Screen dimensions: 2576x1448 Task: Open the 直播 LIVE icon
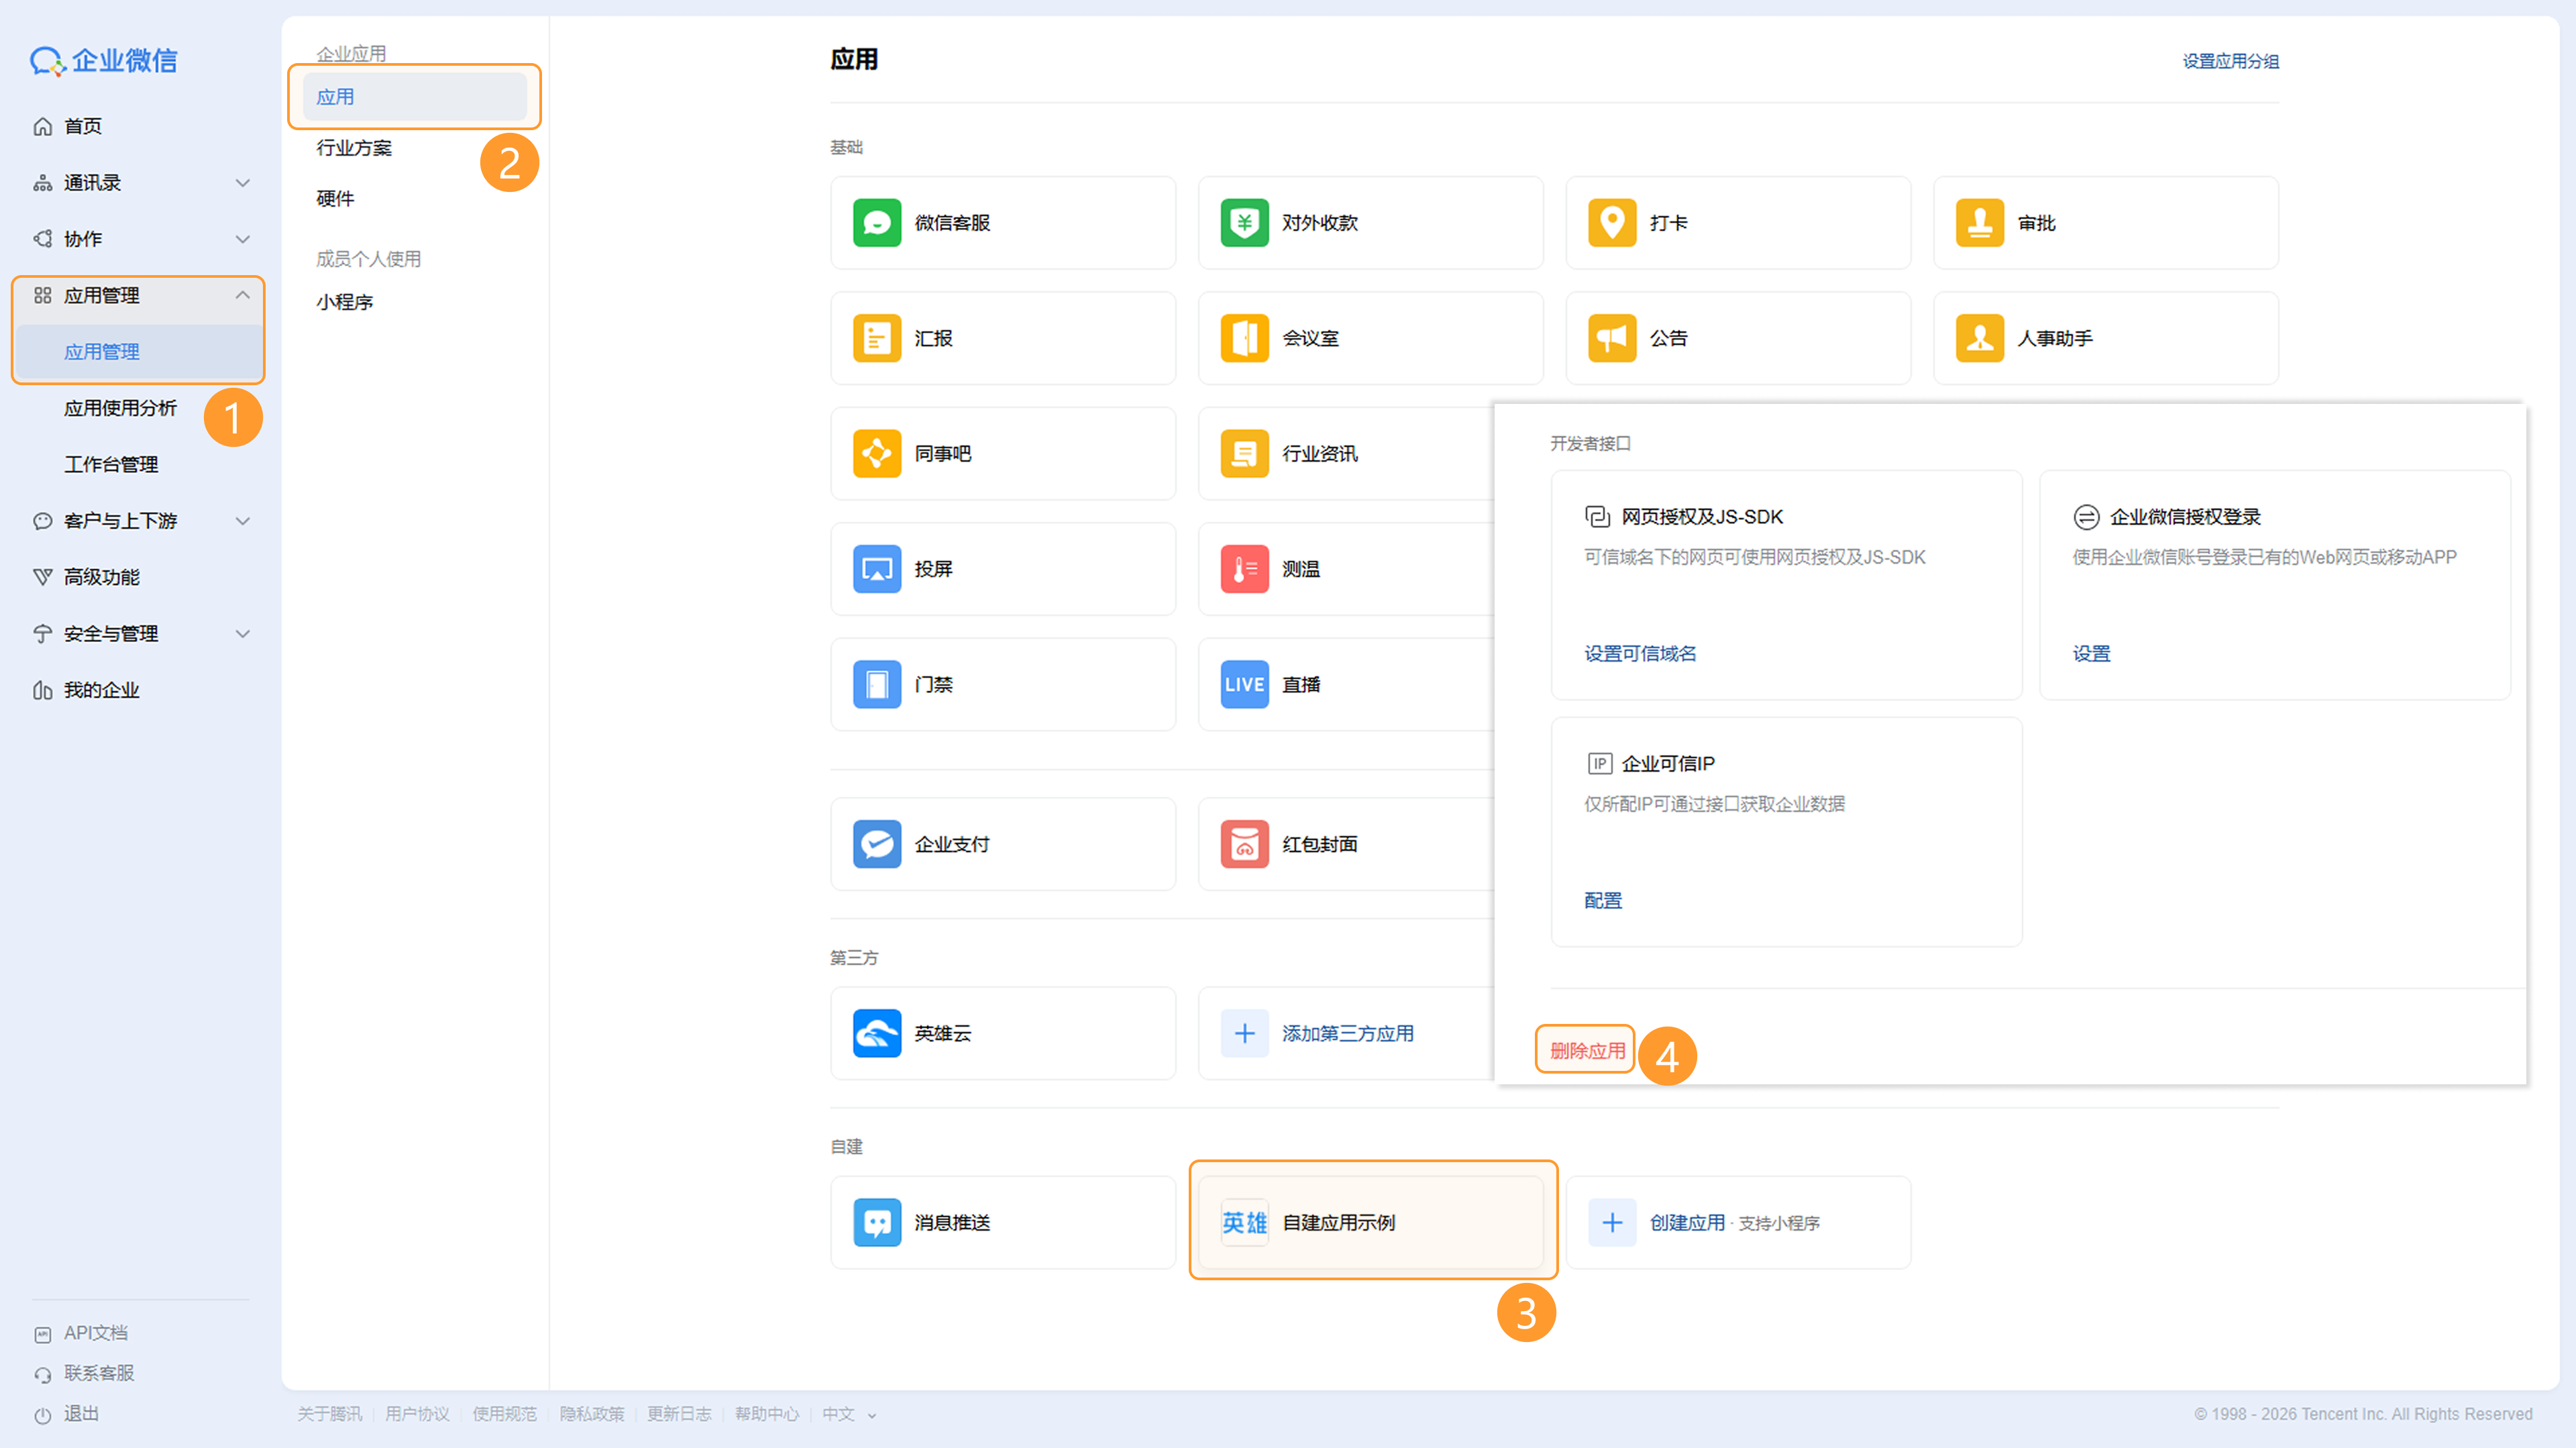coord(1244,685)
